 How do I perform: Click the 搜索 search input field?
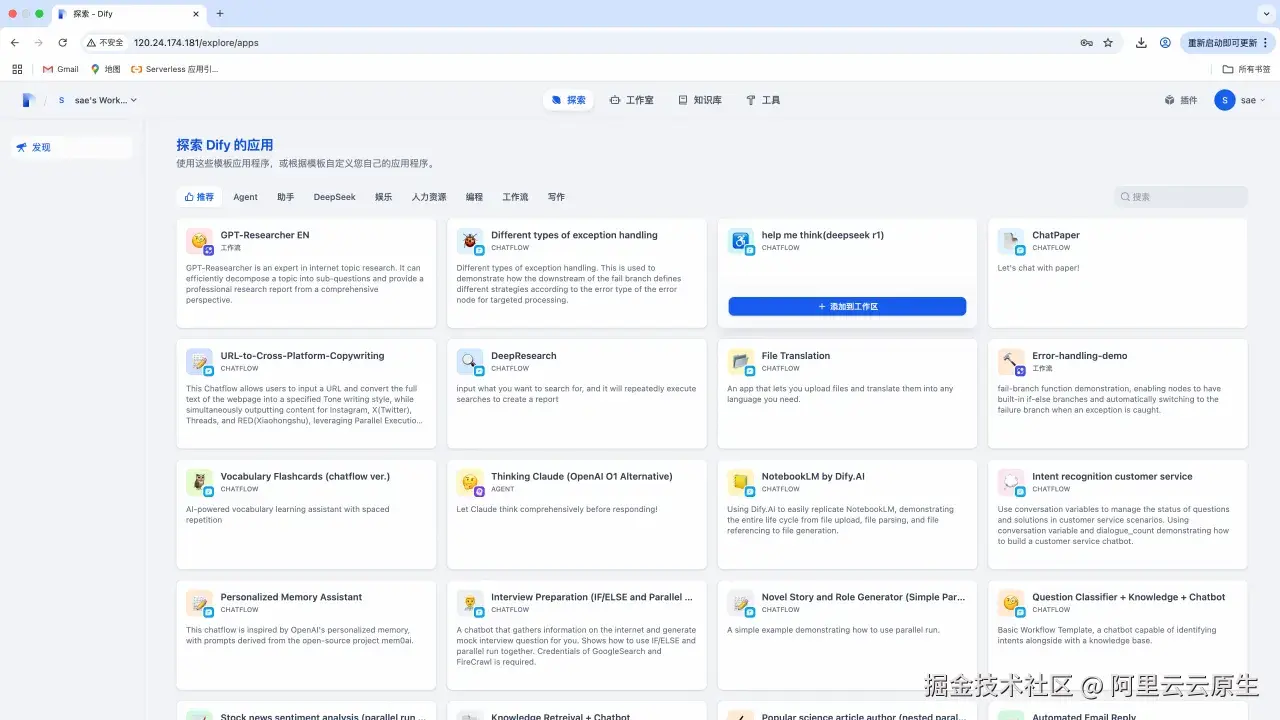coord(1181,197)
